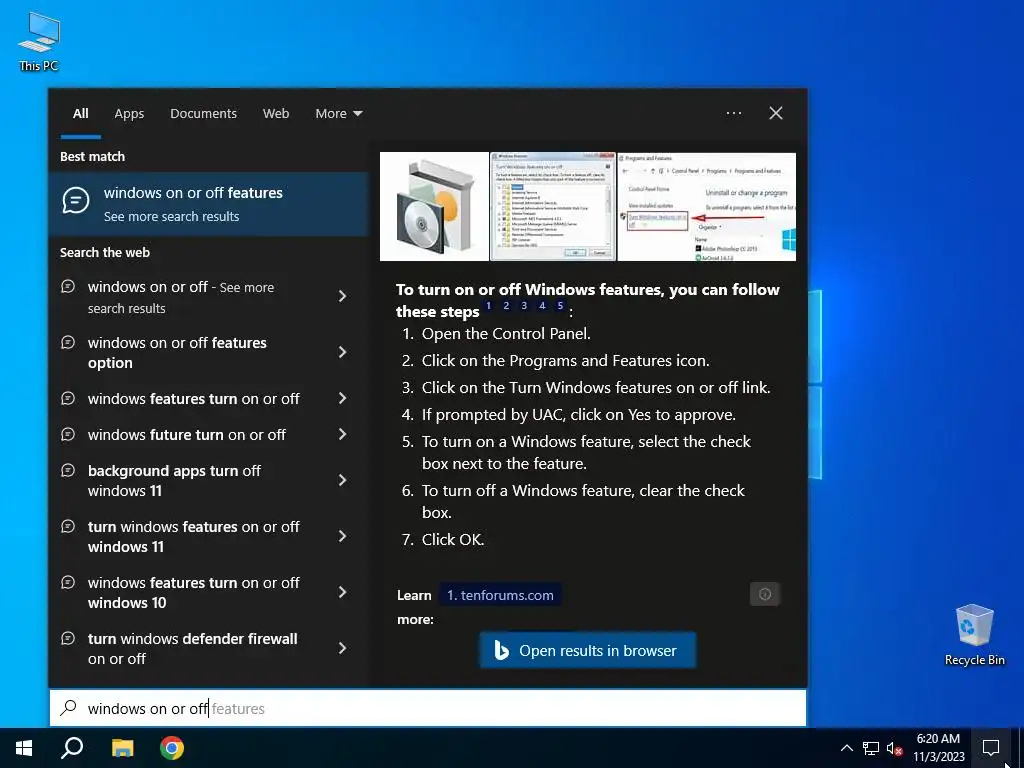Select suggestion 'windows future turn on or off'

click(x=187, y=434)
